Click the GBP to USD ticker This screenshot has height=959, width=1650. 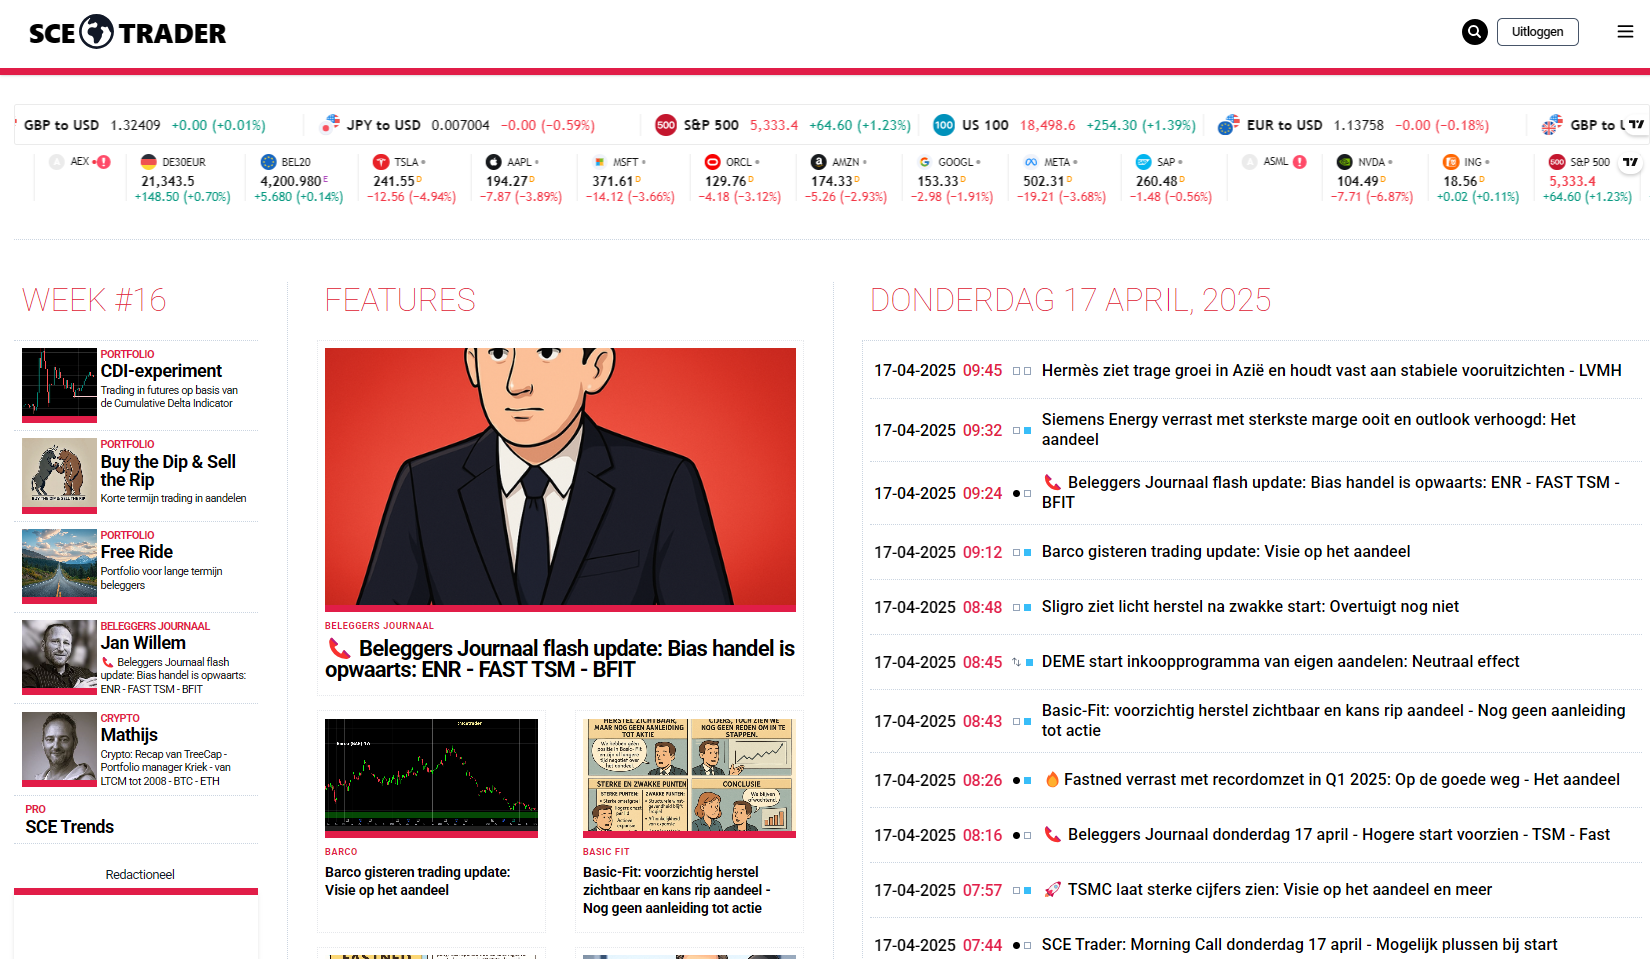click(x=145, y=125)
